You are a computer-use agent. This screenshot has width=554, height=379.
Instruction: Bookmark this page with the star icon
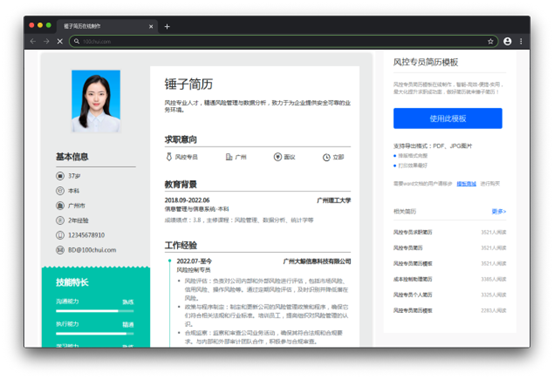(x=490, y=41)
